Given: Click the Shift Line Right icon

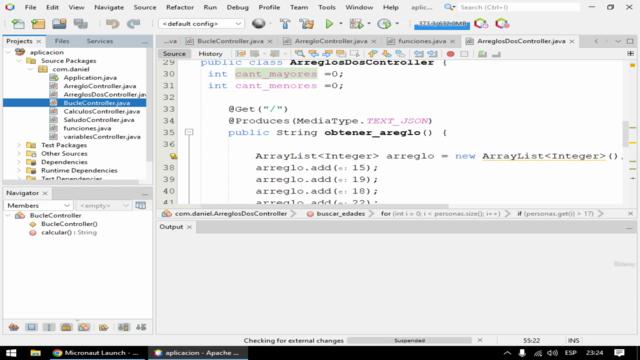Looking at the screenshot, I should tap(432, 53).
